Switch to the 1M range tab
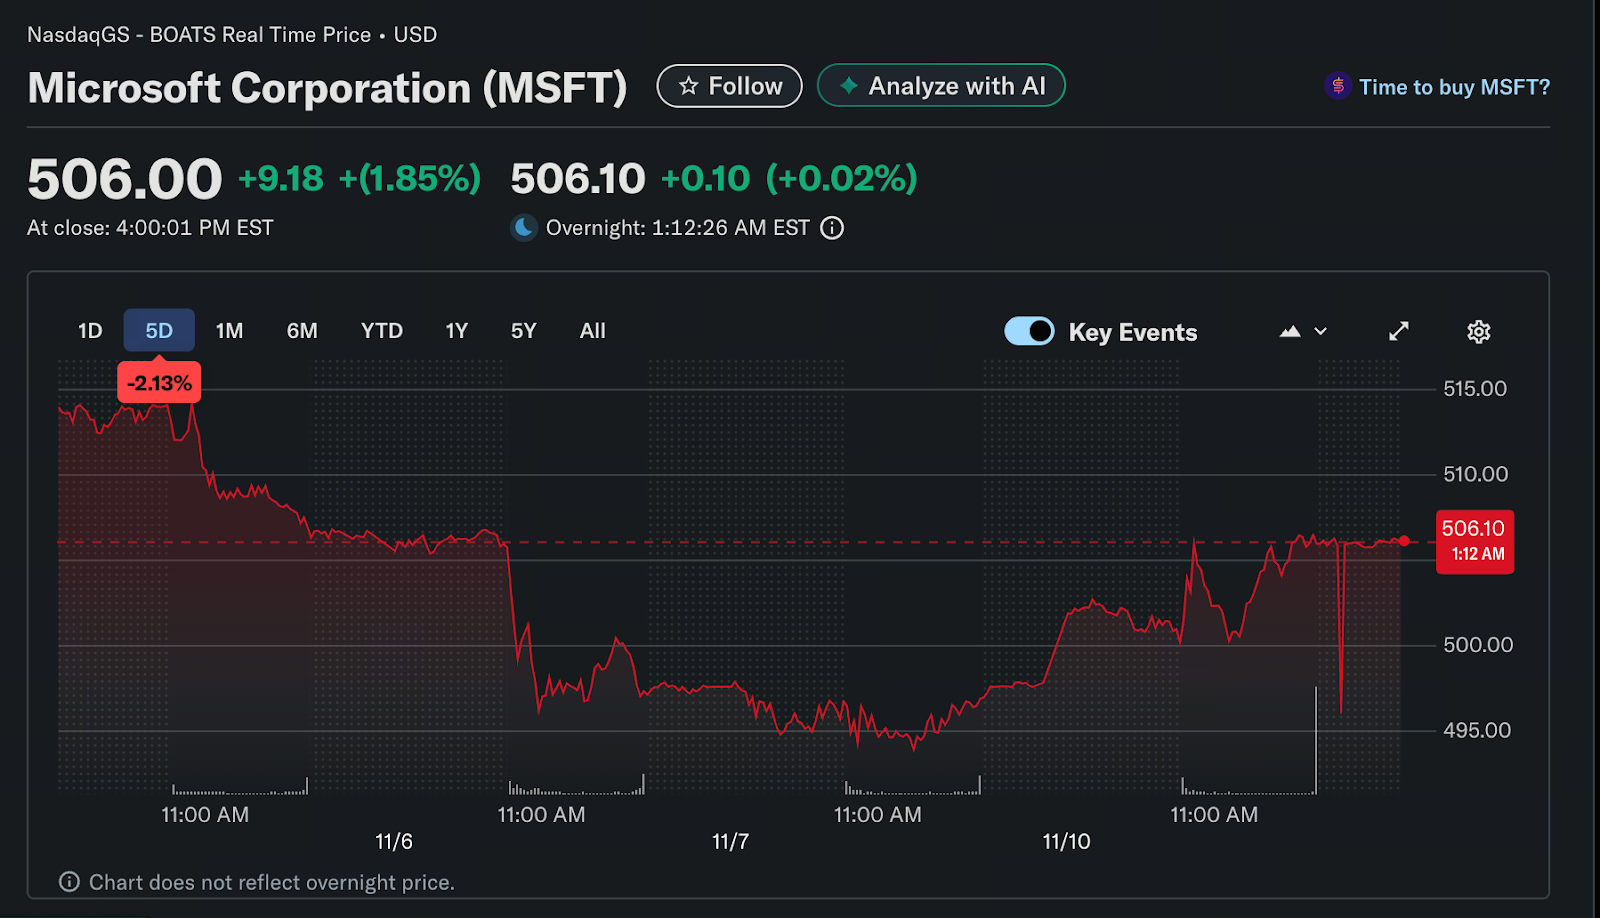Image resolution: width=1600 pixels, height=918 pixels. (229, 331)
